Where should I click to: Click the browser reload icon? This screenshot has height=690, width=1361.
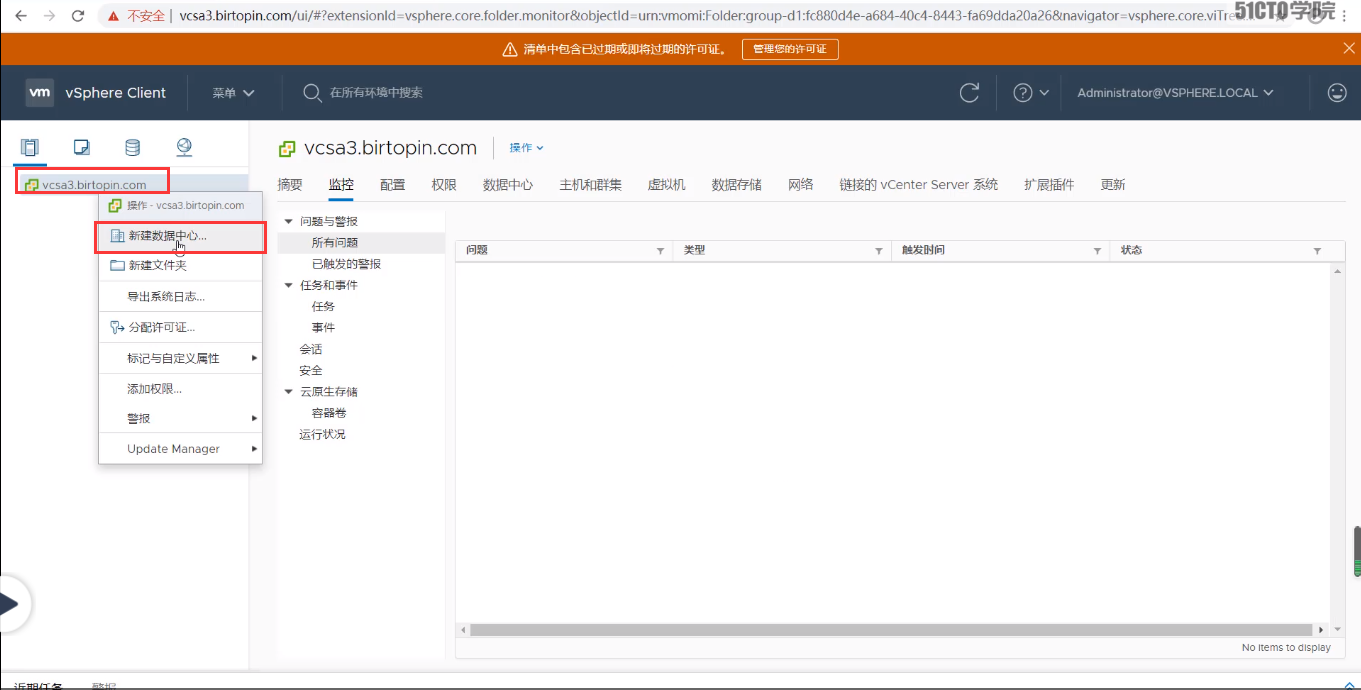pyautogui.click(x=78, y=16)
